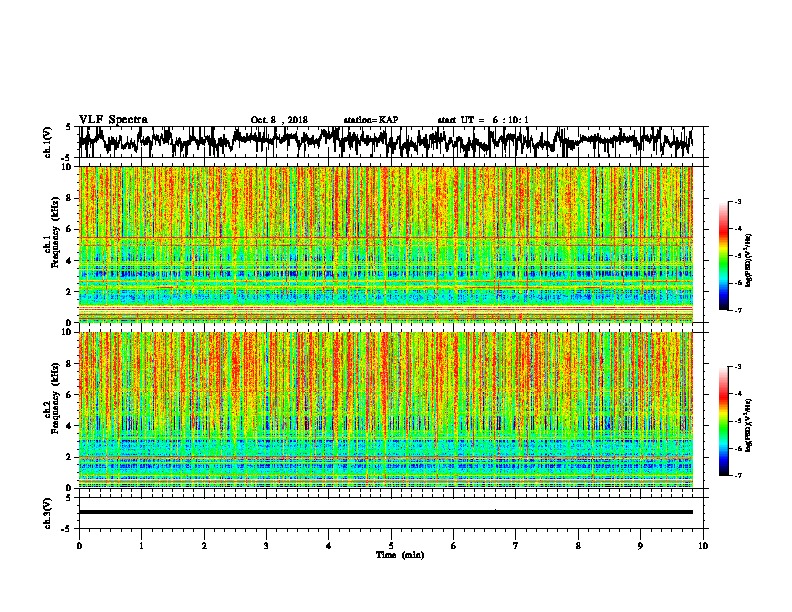Click the ch.1 color scale bar
This screenshot has height=612, width=792.
coord(723,256)
